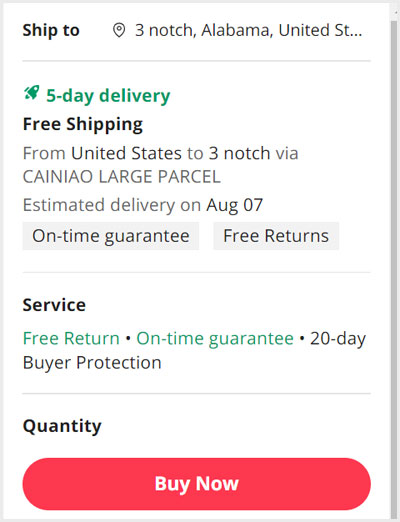Click the Quantity section heading
Screen dimensions: 400x522
[62, 426]
